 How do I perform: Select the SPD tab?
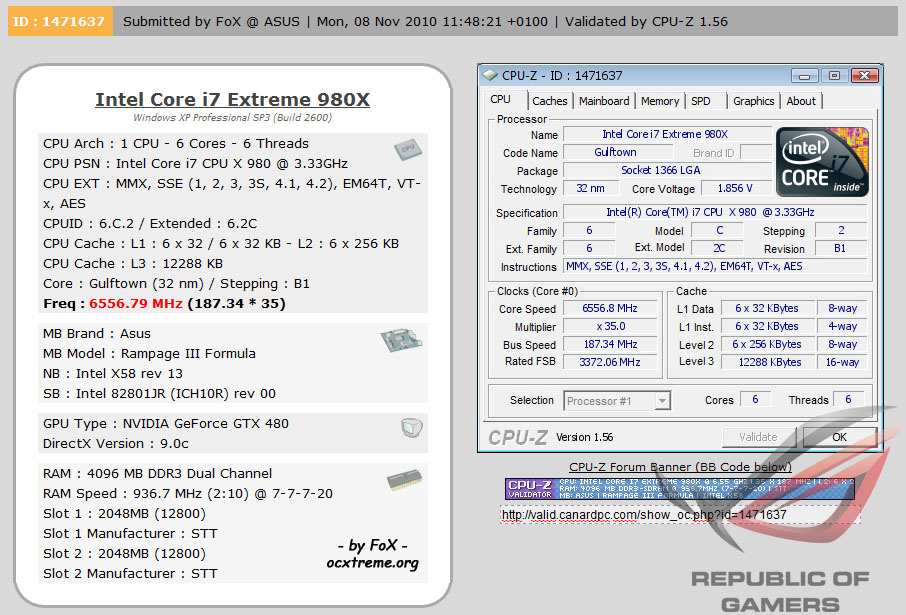700,101
